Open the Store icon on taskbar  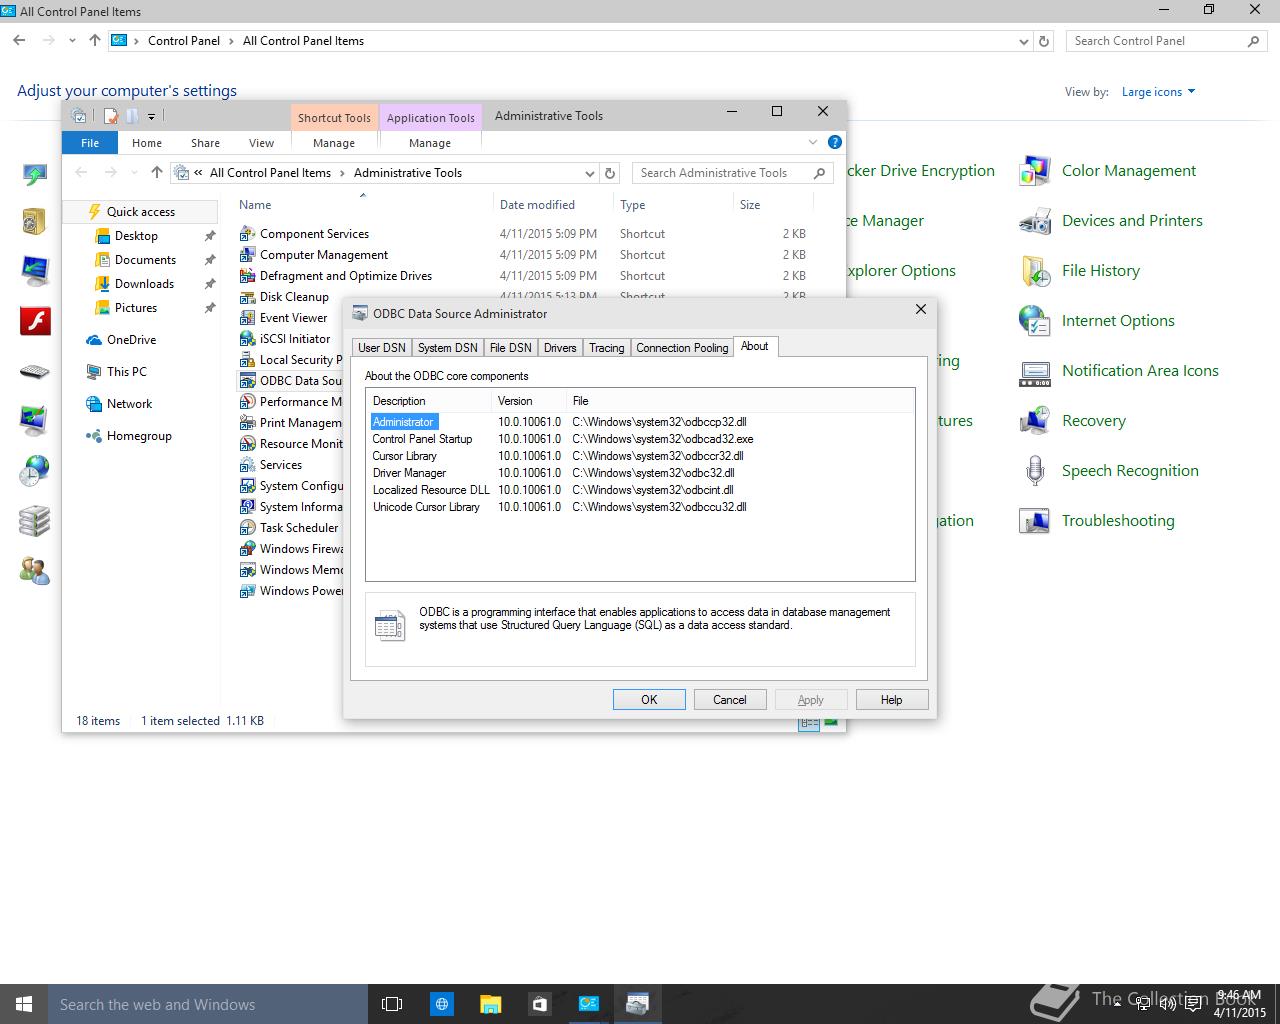(539, 1004)
